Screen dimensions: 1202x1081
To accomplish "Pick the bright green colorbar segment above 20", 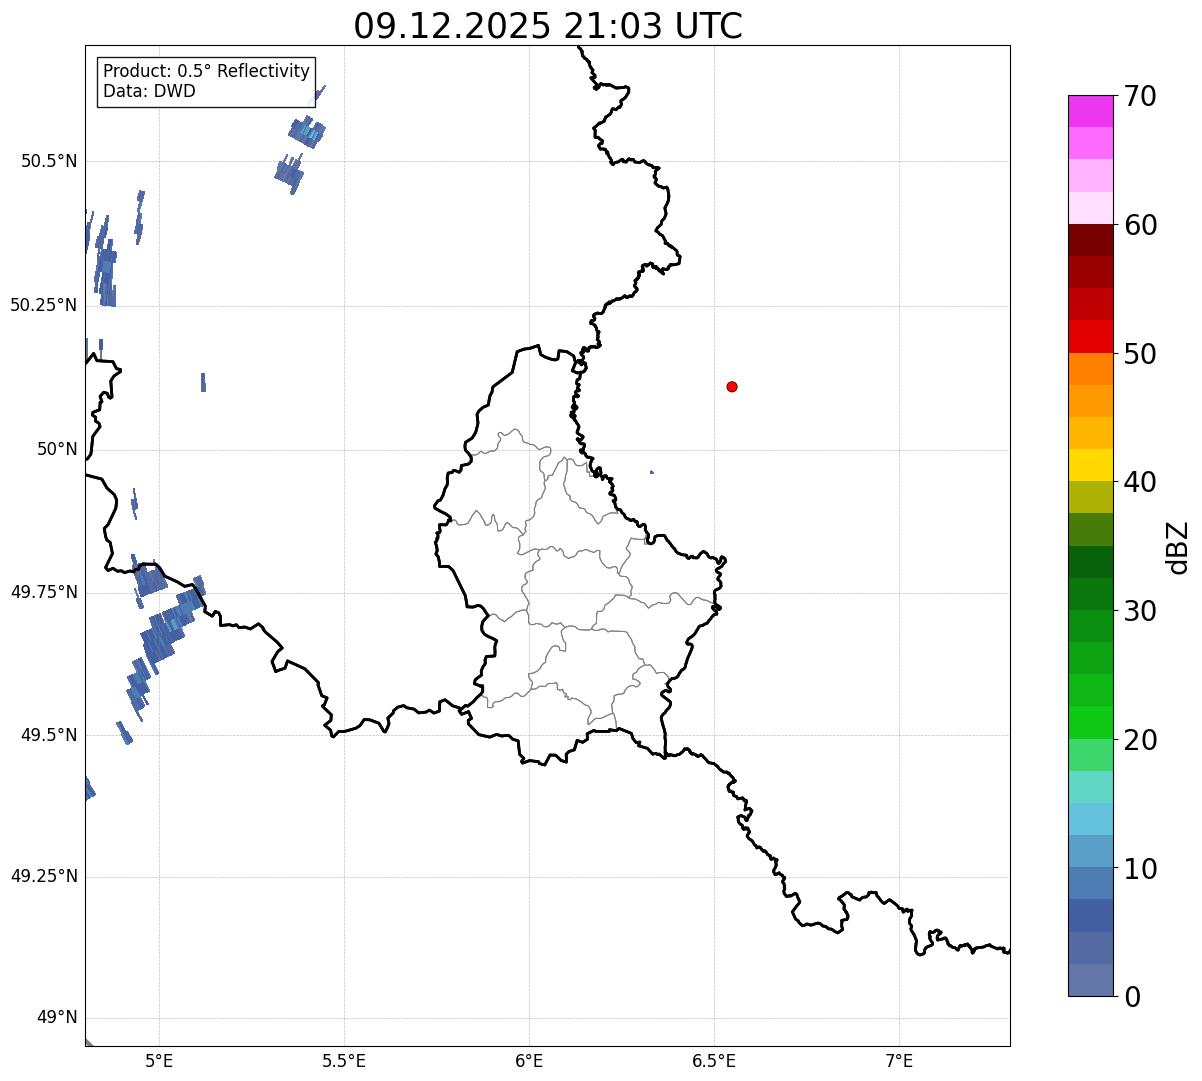I will pos(1090,722).
